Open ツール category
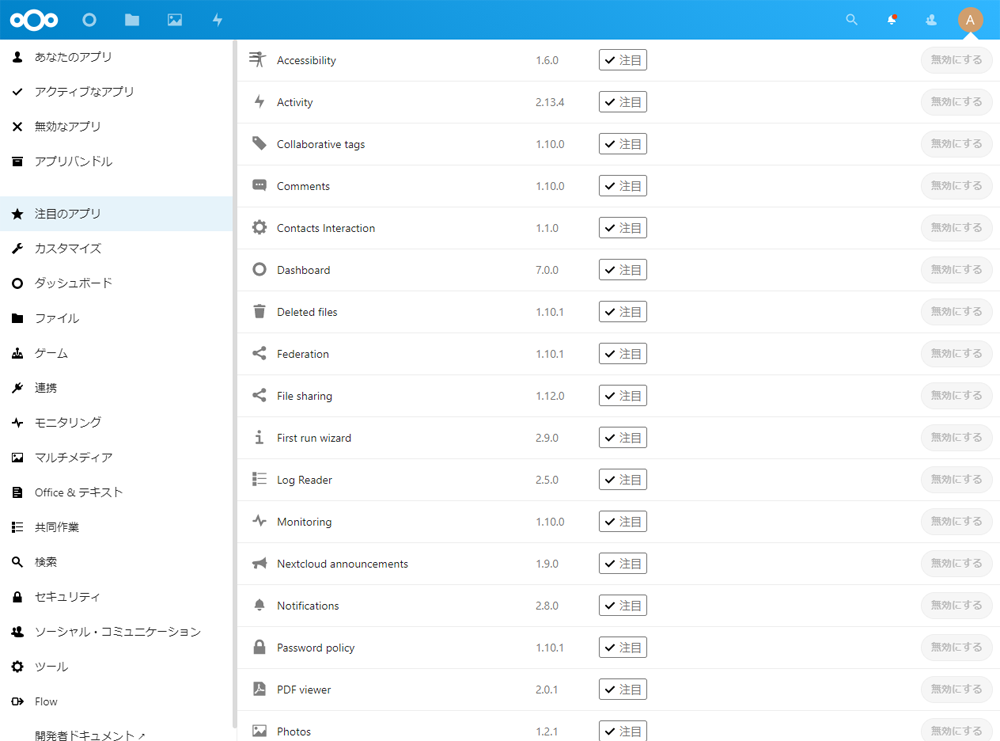The height and width of the screenshot is (741, 1000). click(x=117, y=666)
